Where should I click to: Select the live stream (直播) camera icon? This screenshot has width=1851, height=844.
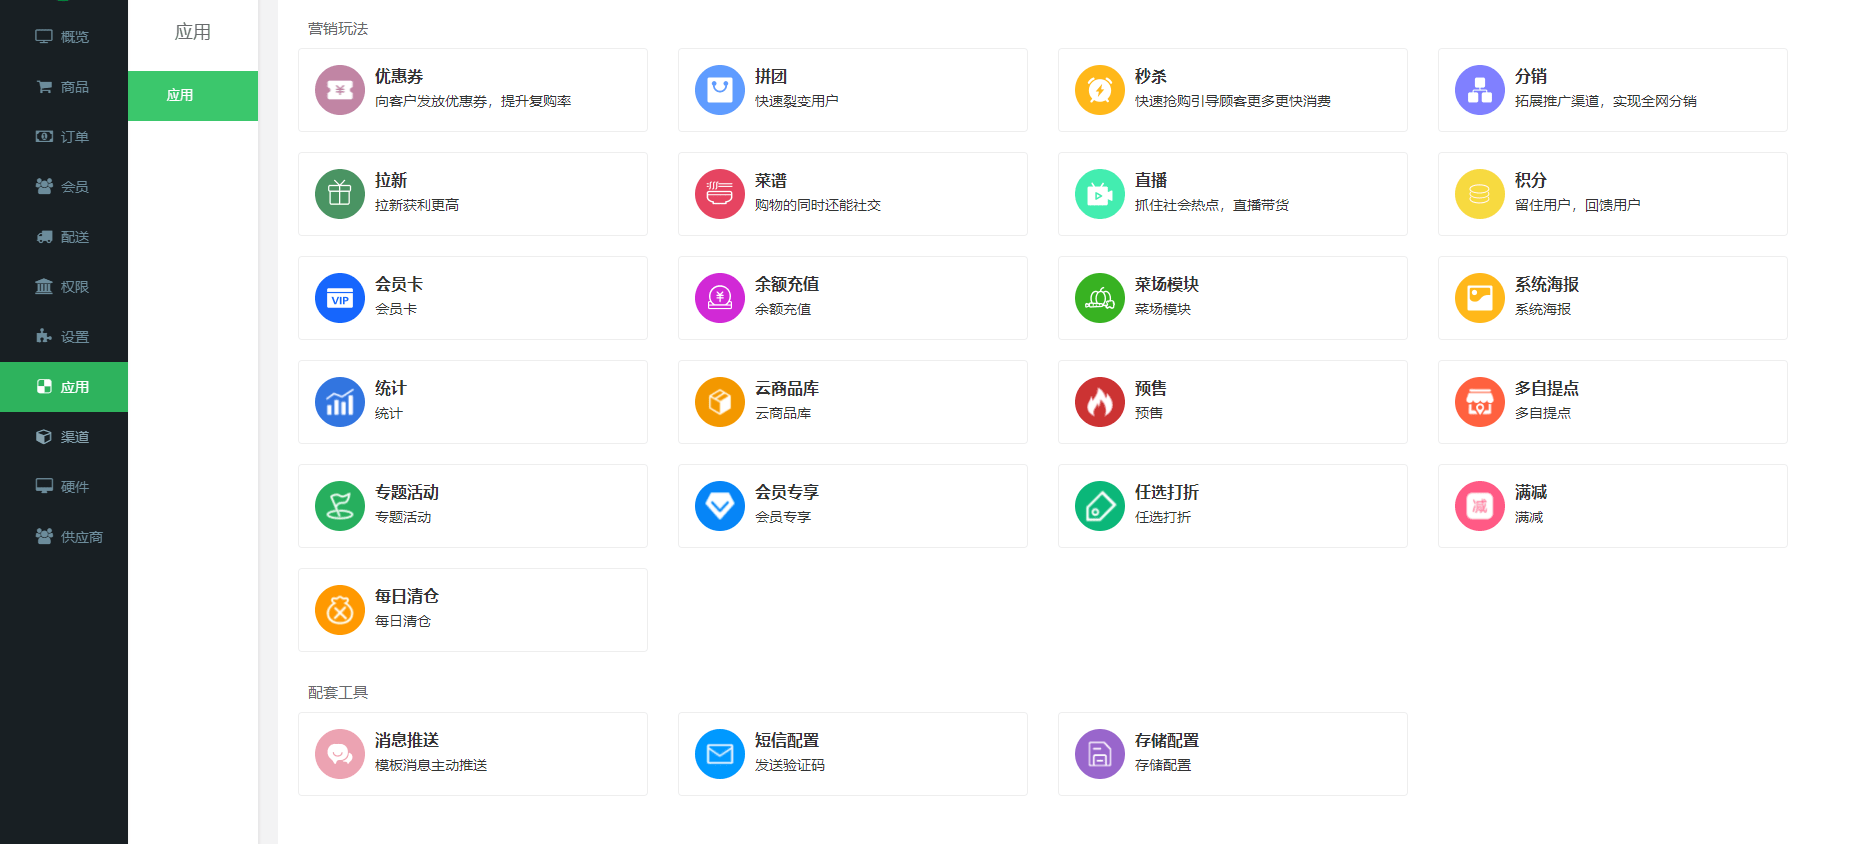tap(1100, 194)
